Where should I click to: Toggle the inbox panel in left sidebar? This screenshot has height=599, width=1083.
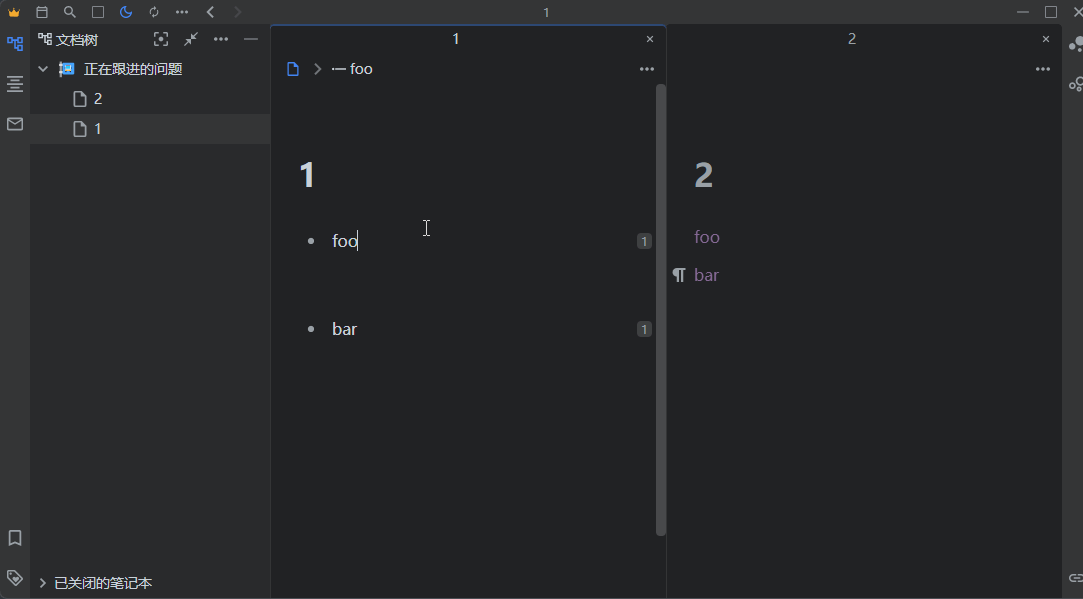click(x=14, y=124)
